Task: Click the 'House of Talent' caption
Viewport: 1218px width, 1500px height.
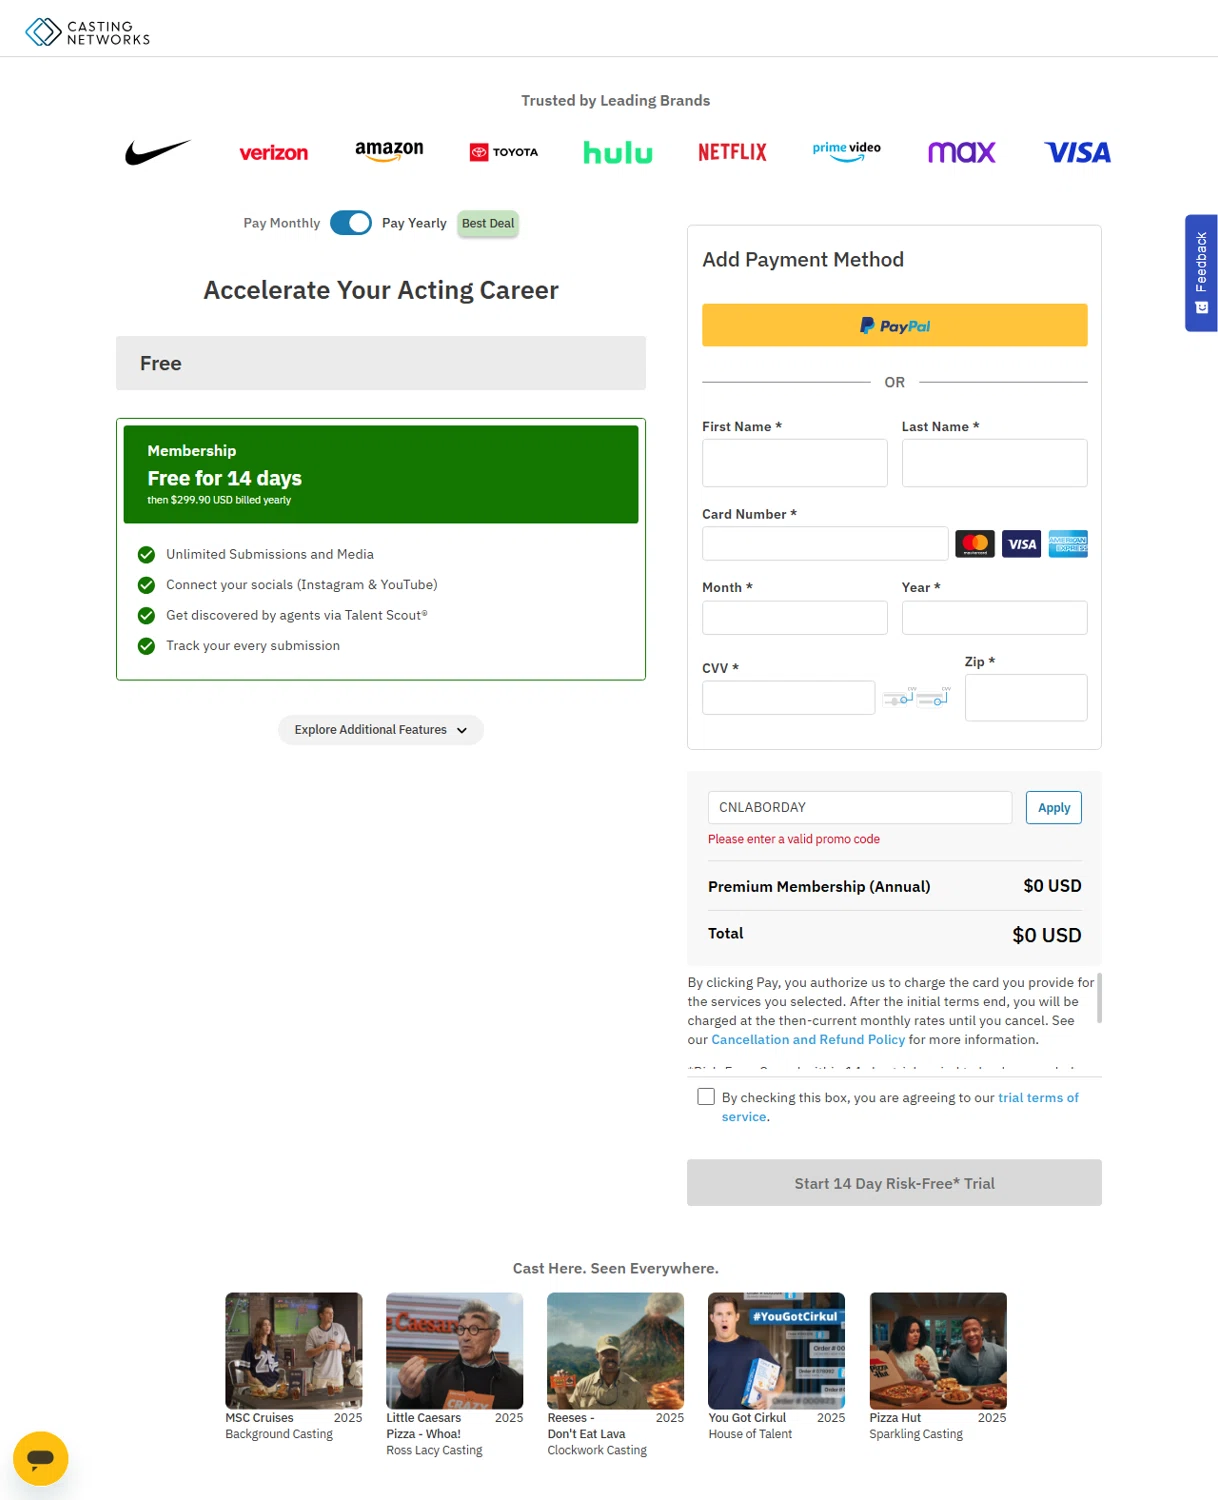Action: 750,1434
